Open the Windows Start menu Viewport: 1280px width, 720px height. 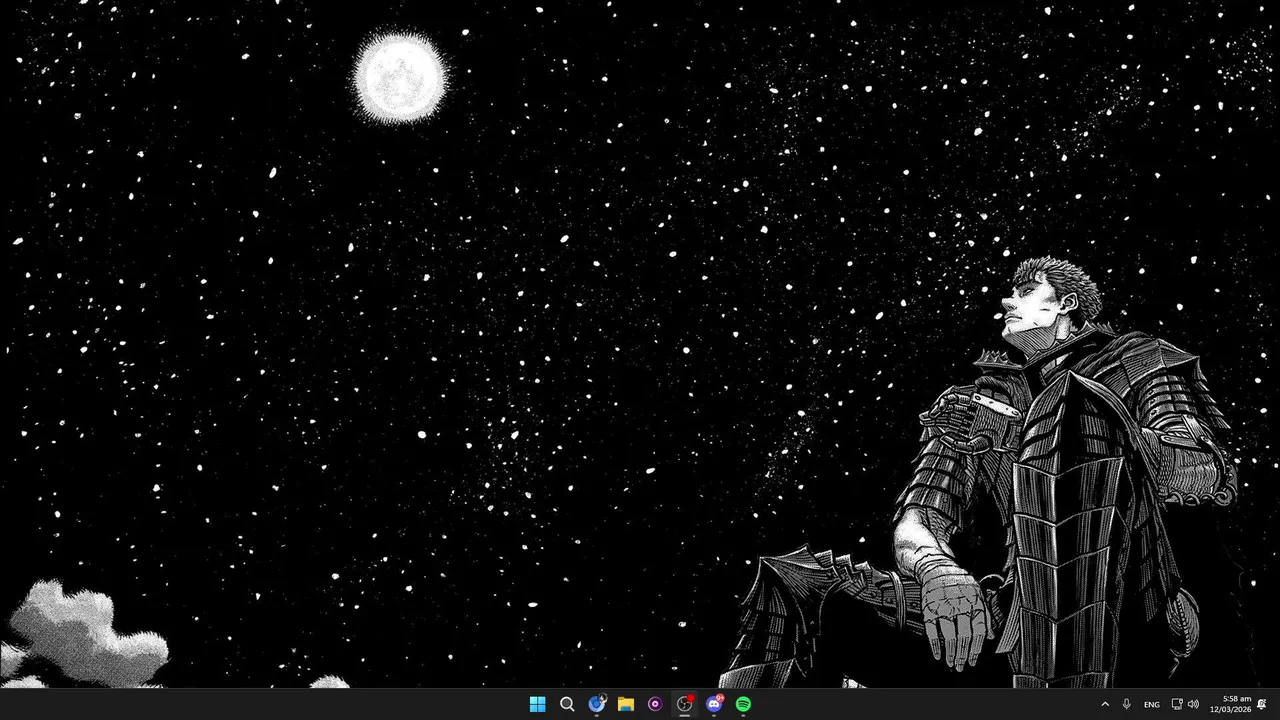pos(537,704)
